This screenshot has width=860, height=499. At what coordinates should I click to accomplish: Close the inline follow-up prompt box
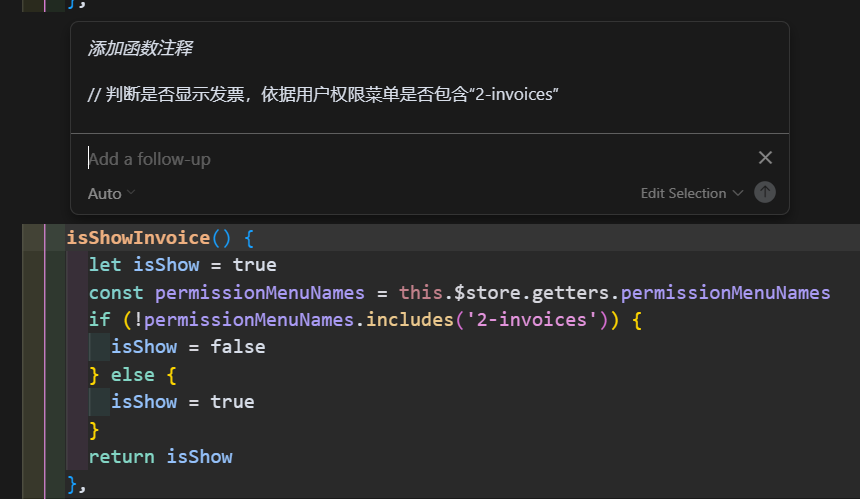click(x=765, y=158)
